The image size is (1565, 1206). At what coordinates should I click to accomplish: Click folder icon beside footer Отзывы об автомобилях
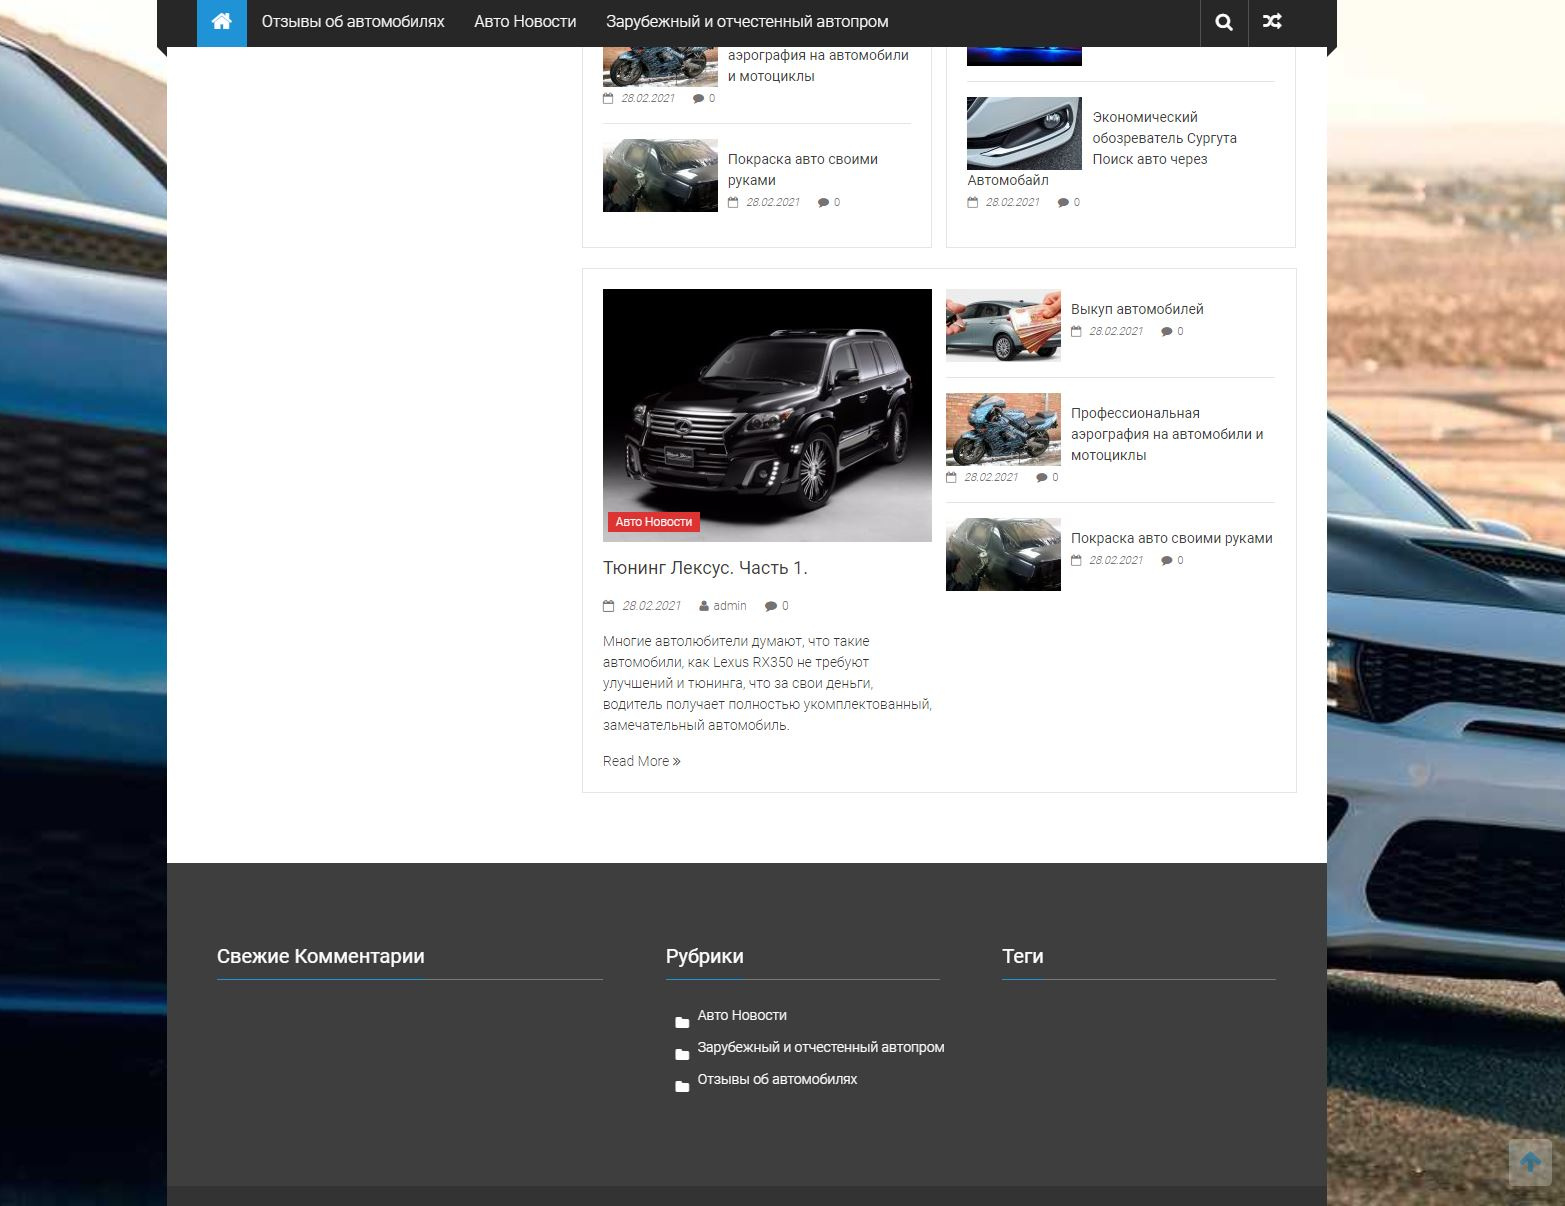pos(682,1087)
